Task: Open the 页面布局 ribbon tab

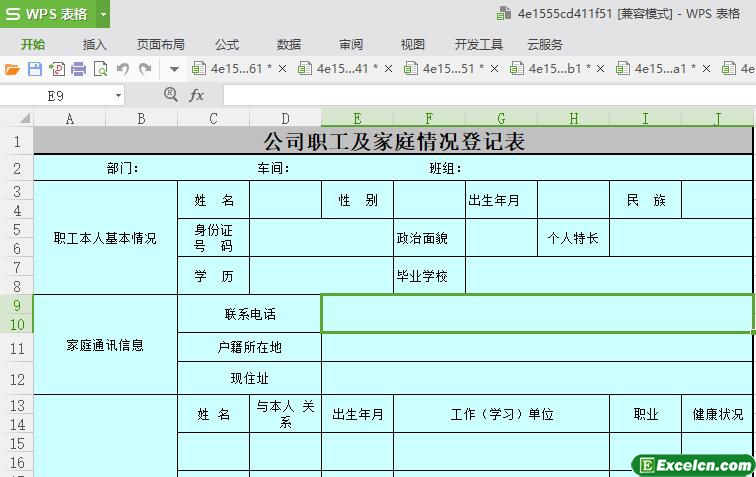Action: (x=161, y=45)
